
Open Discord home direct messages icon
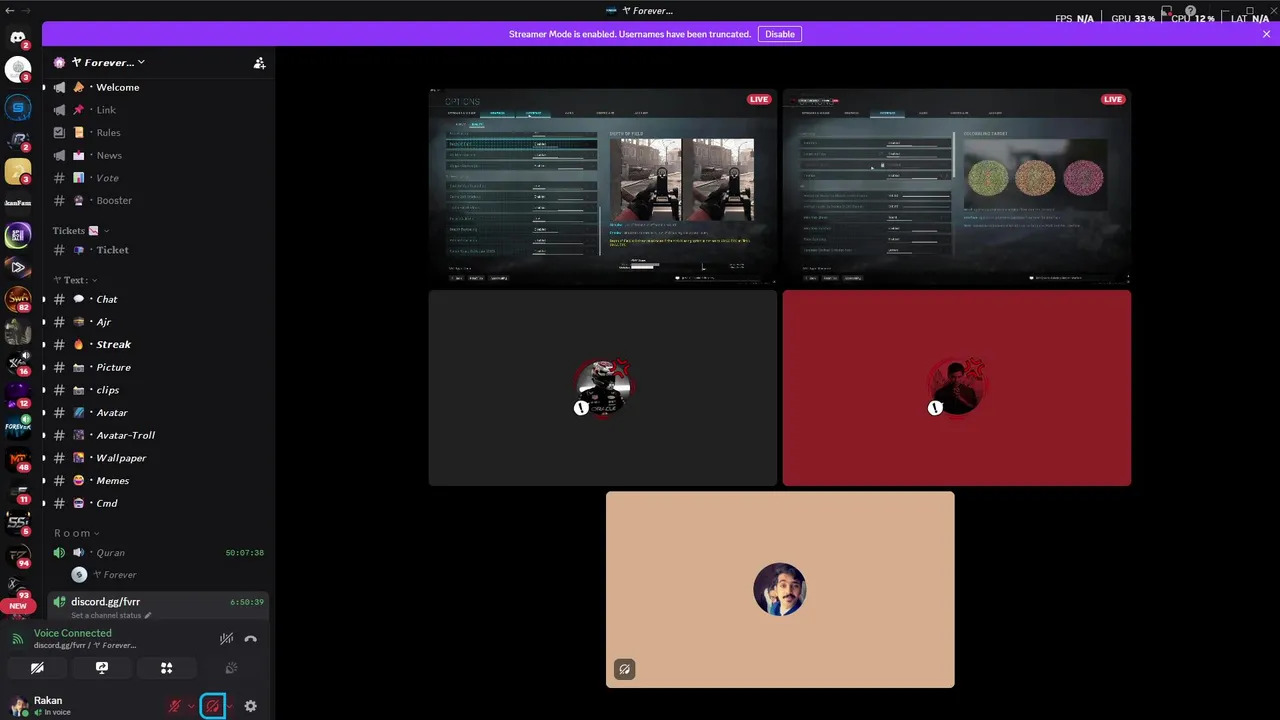pos(18,38)
